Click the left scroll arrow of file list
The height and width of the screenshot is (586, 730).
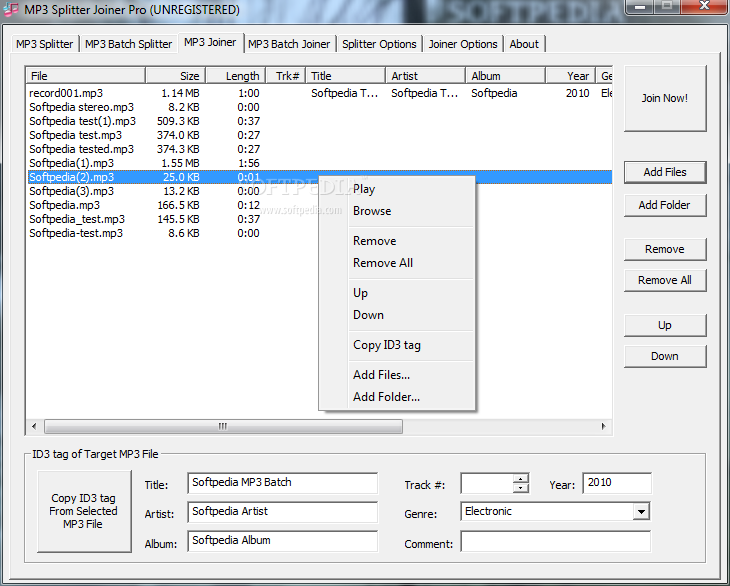coord(34,426)
